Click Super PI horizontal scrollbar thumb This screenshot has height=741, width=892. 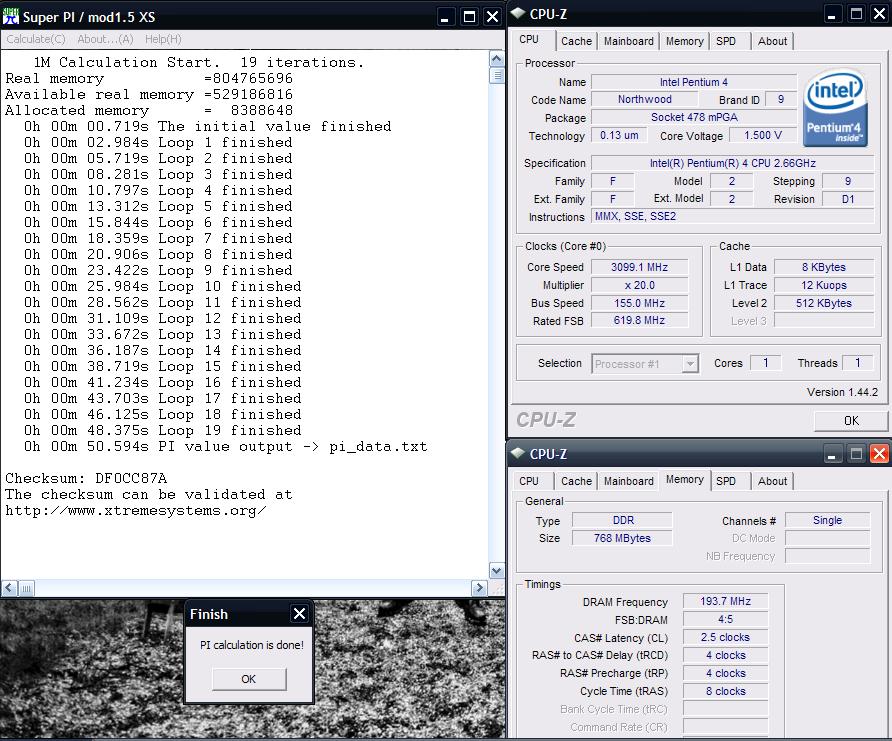26,587
